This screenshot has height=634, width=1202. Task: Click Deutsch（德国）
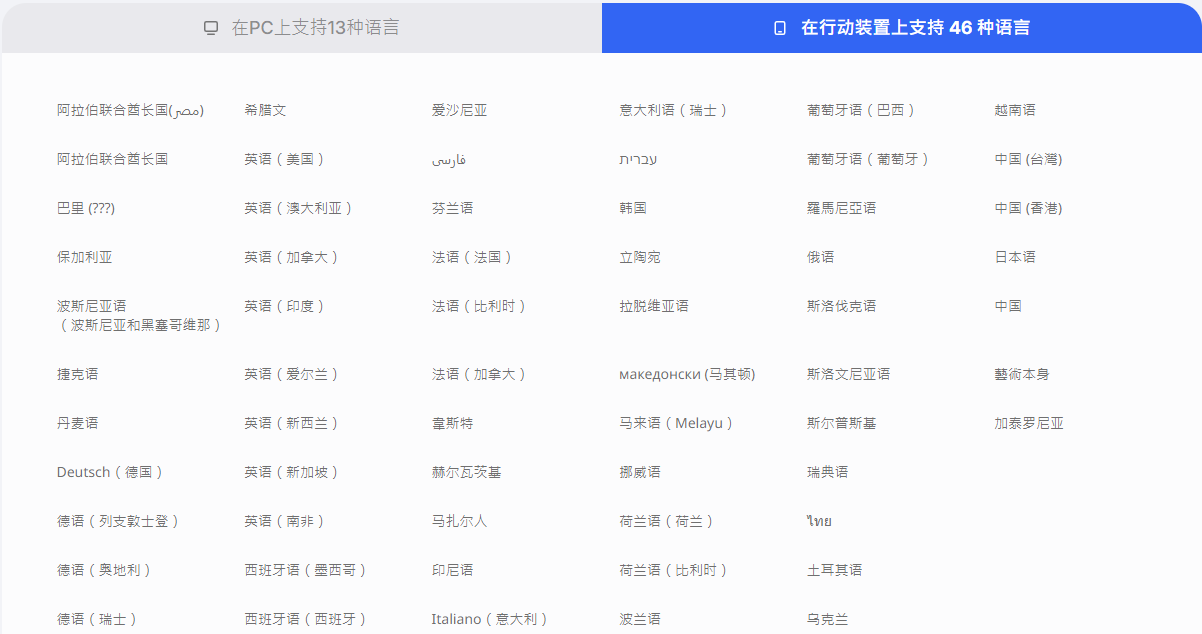[x=111, y=472]
